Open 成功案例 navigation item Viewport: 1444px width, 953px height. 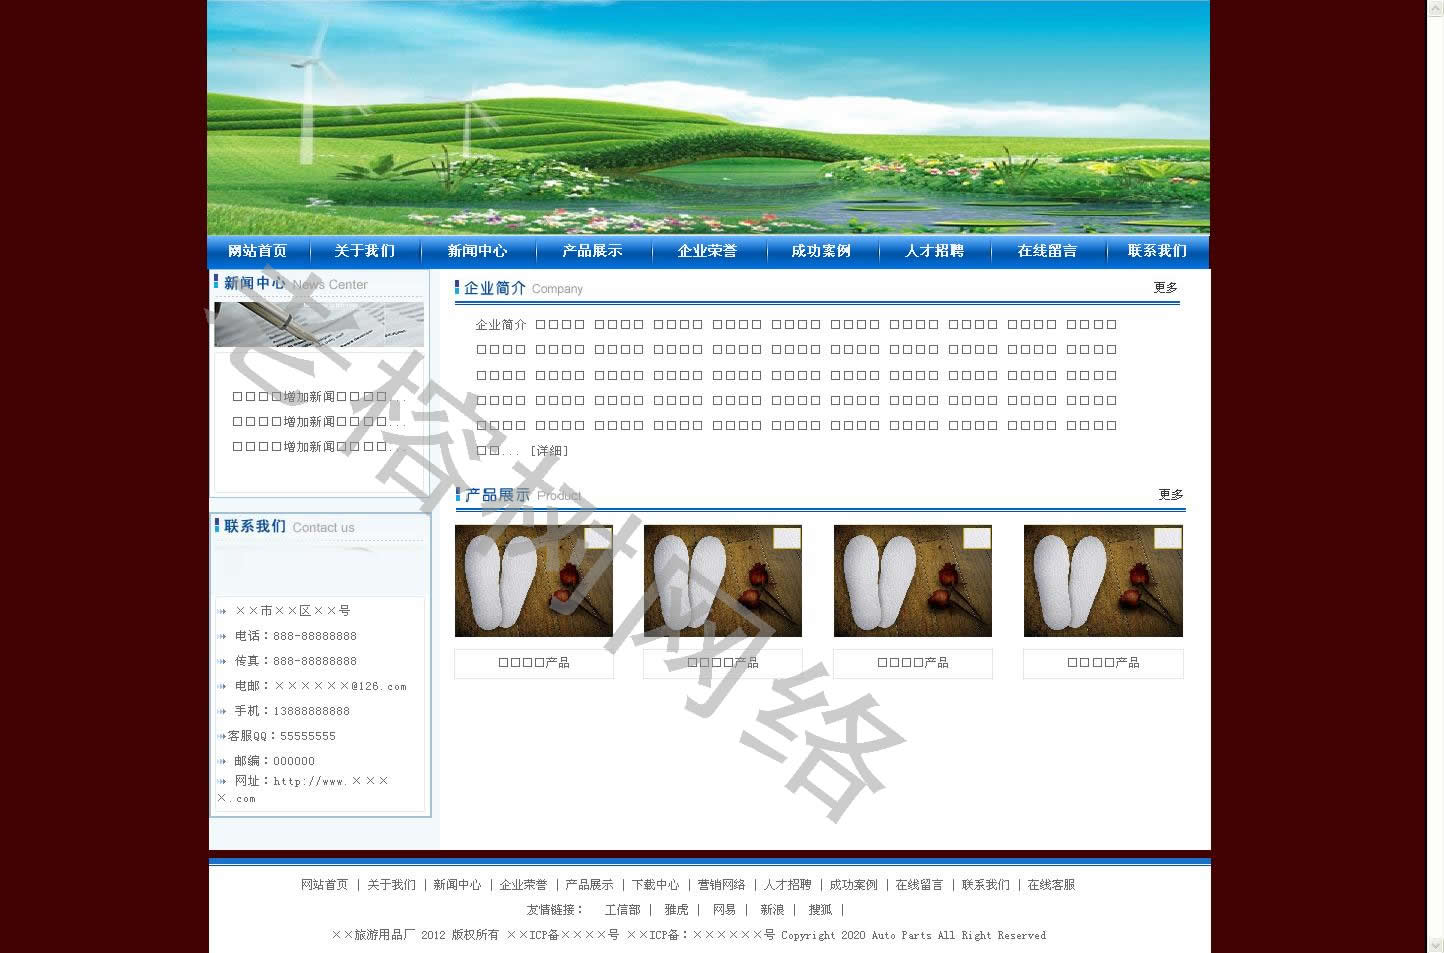821,251
